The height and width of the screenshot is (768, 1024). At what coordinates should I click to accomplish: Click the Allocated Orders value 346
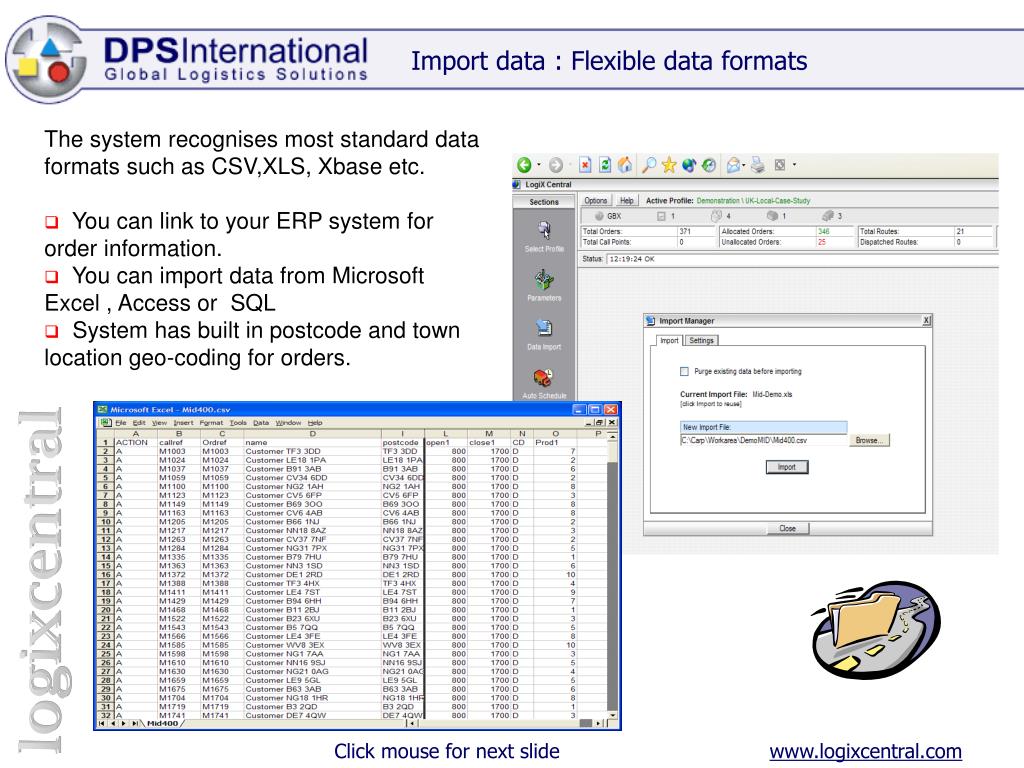(824, 231)
